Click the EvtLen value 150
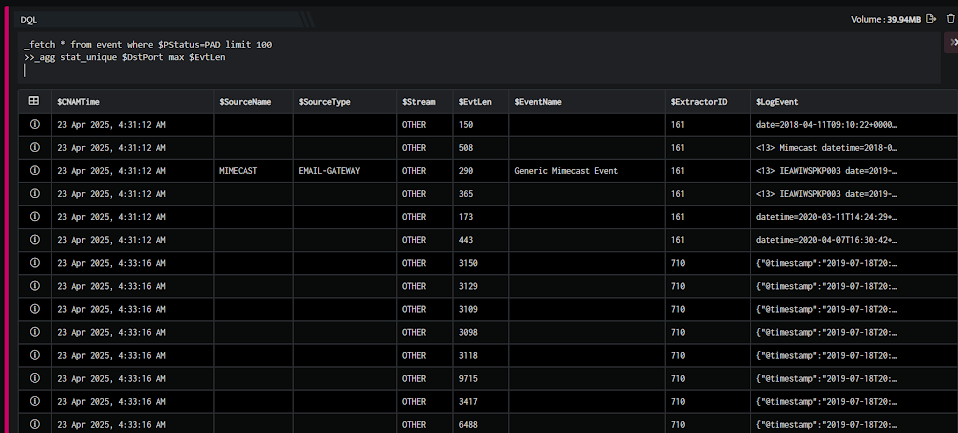The width and height of the screenshot is (958, 433). coord(466,125)
